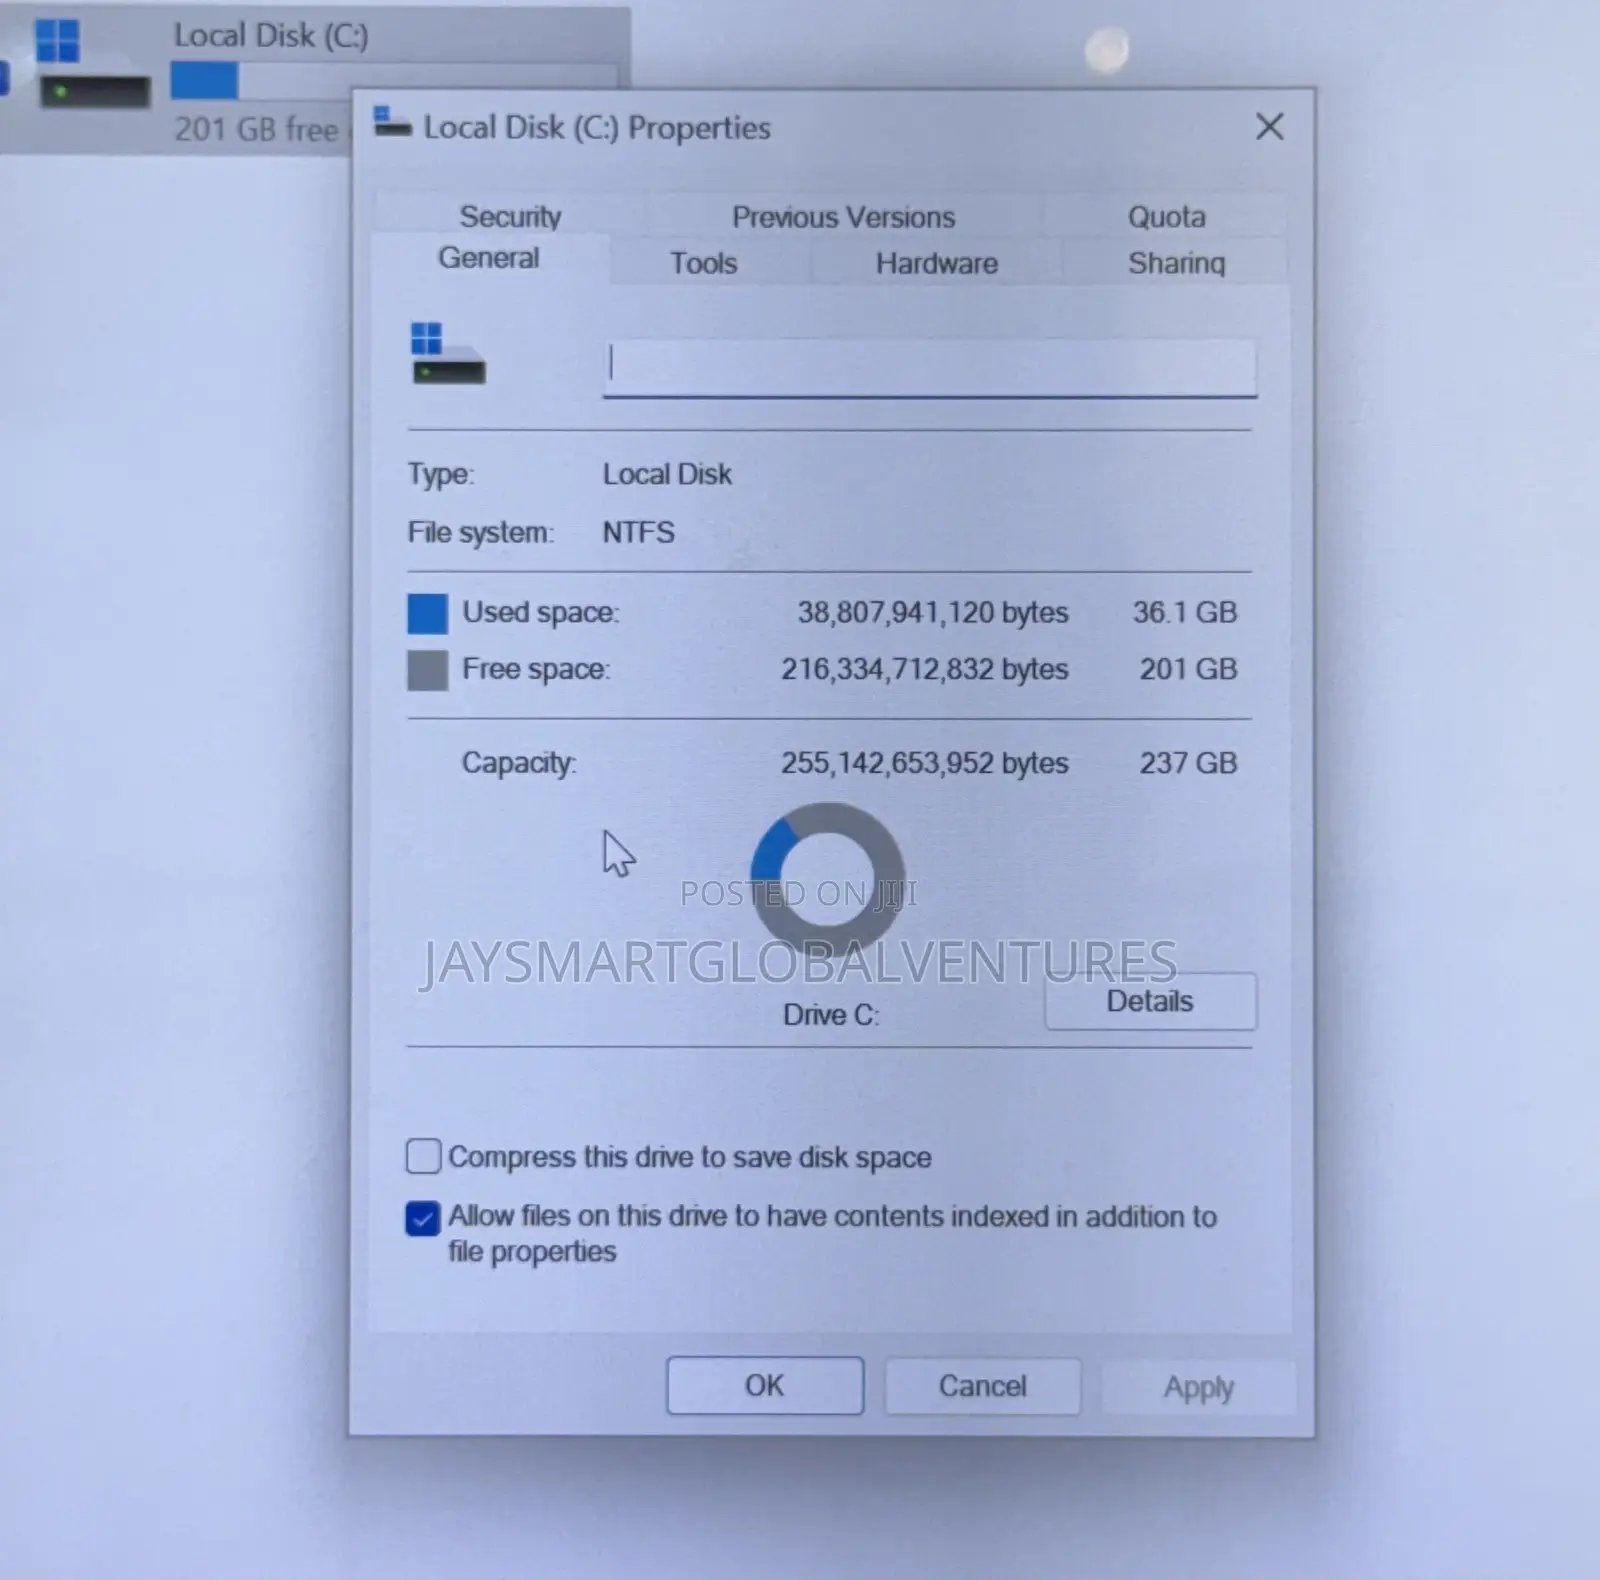This screenshot has width=1600, height=1580.
Task: Click the drive icon in Properties title bar
Action: [392, 123]
